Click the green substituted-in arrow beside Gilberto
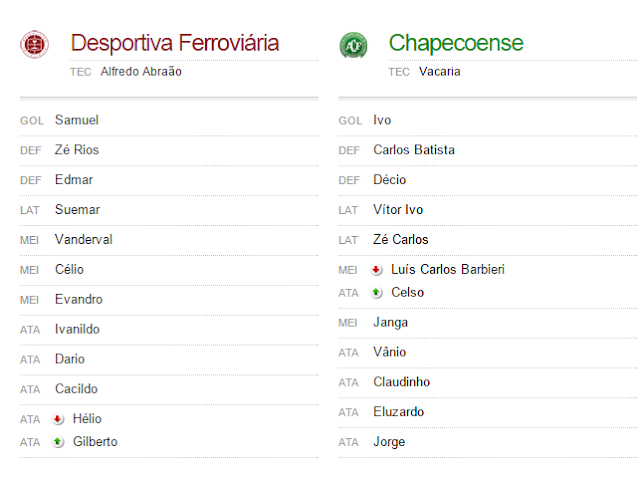The width and height of the screenshot is (640, 481). [58, 442]
